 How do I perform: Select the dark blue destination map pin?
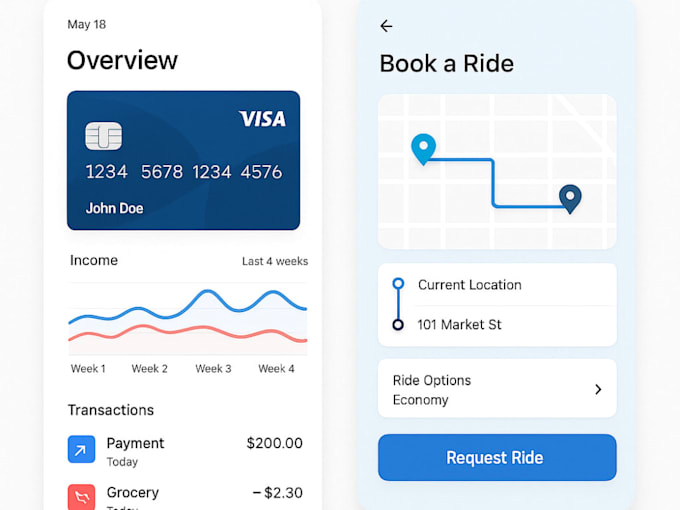point(570,199)
